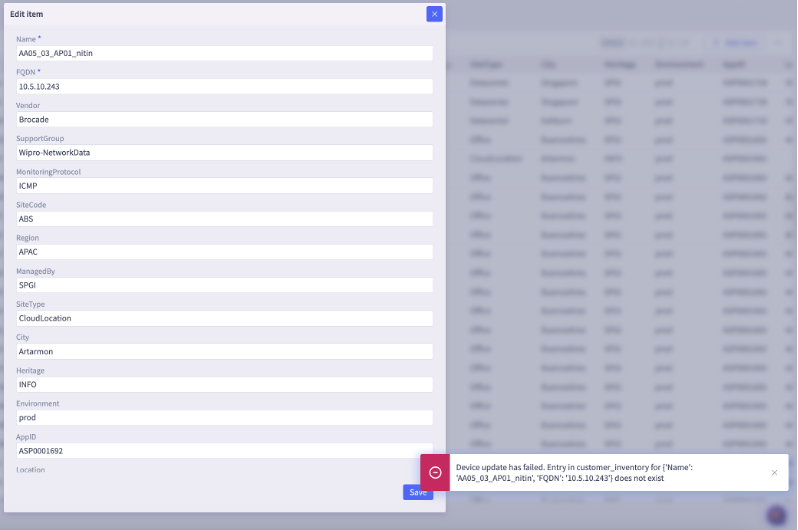Click the Save button
Screen dimensions: 798x530
click(418, 492)
